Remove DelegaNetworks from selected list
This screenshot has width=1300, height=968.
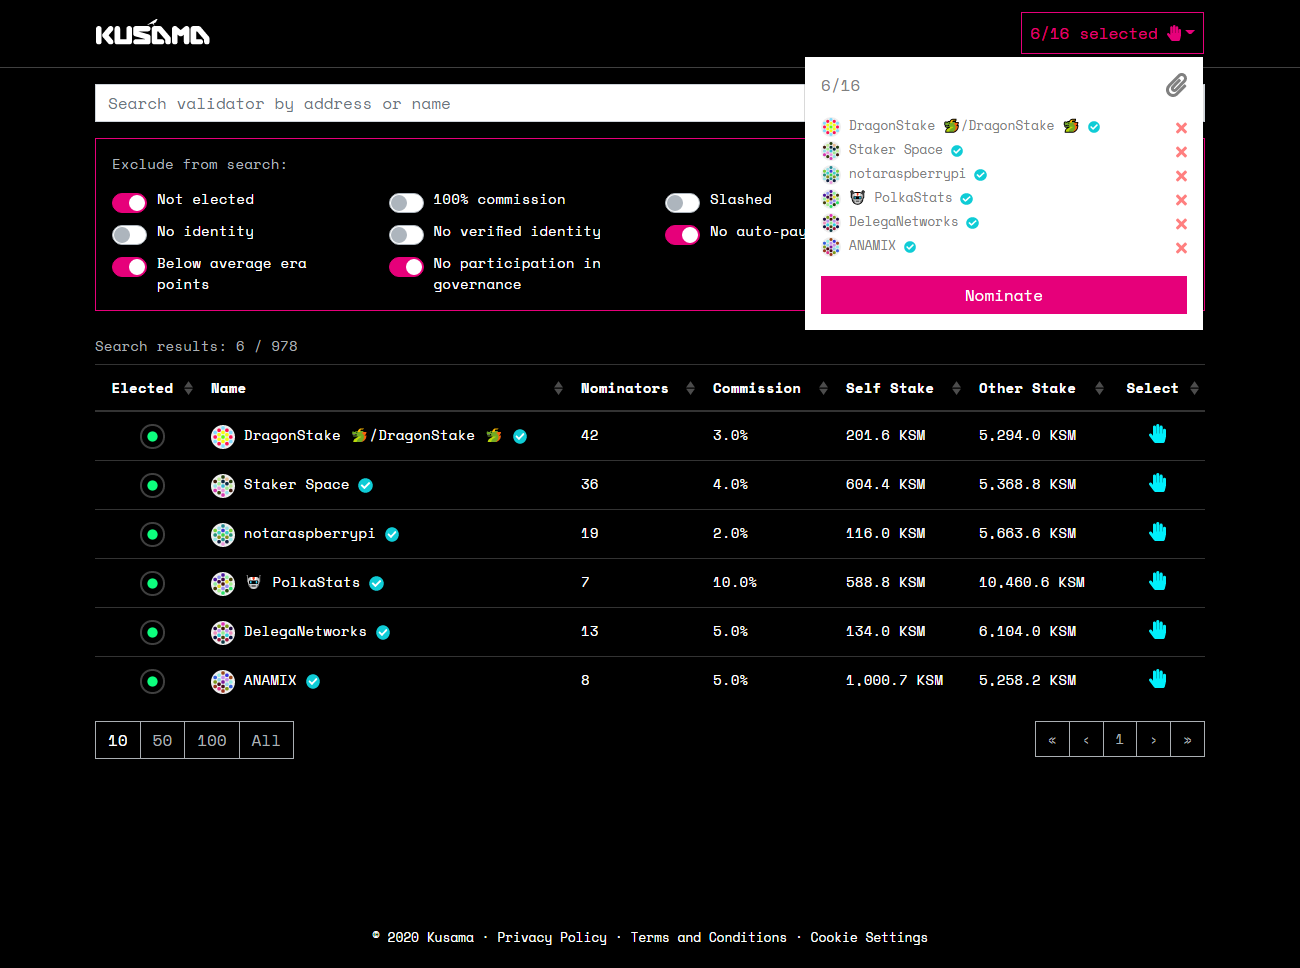pyautogui.click(x=1181, y=223)
